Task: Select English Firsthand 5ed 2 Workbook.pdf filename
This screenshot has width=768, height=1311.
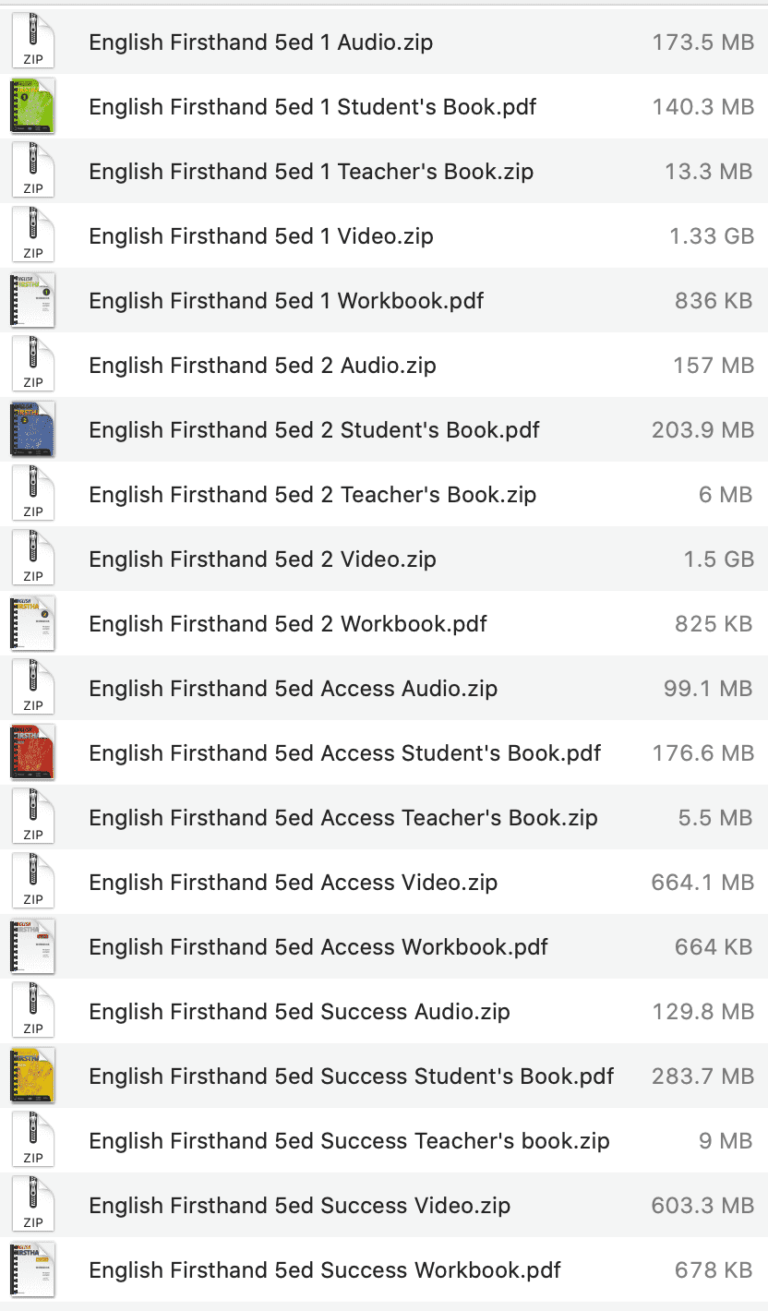Action: click(x=288, y=624)
